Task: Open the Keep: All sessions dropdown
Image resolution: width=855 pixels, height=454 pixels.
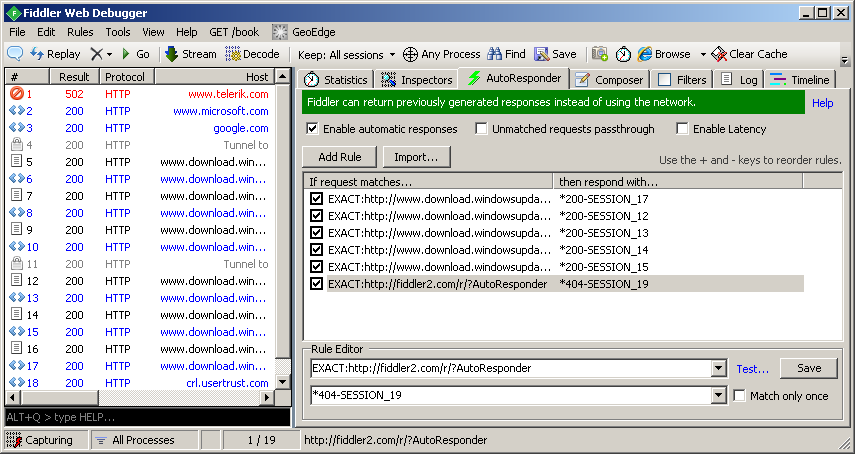Action: (346, 54)
